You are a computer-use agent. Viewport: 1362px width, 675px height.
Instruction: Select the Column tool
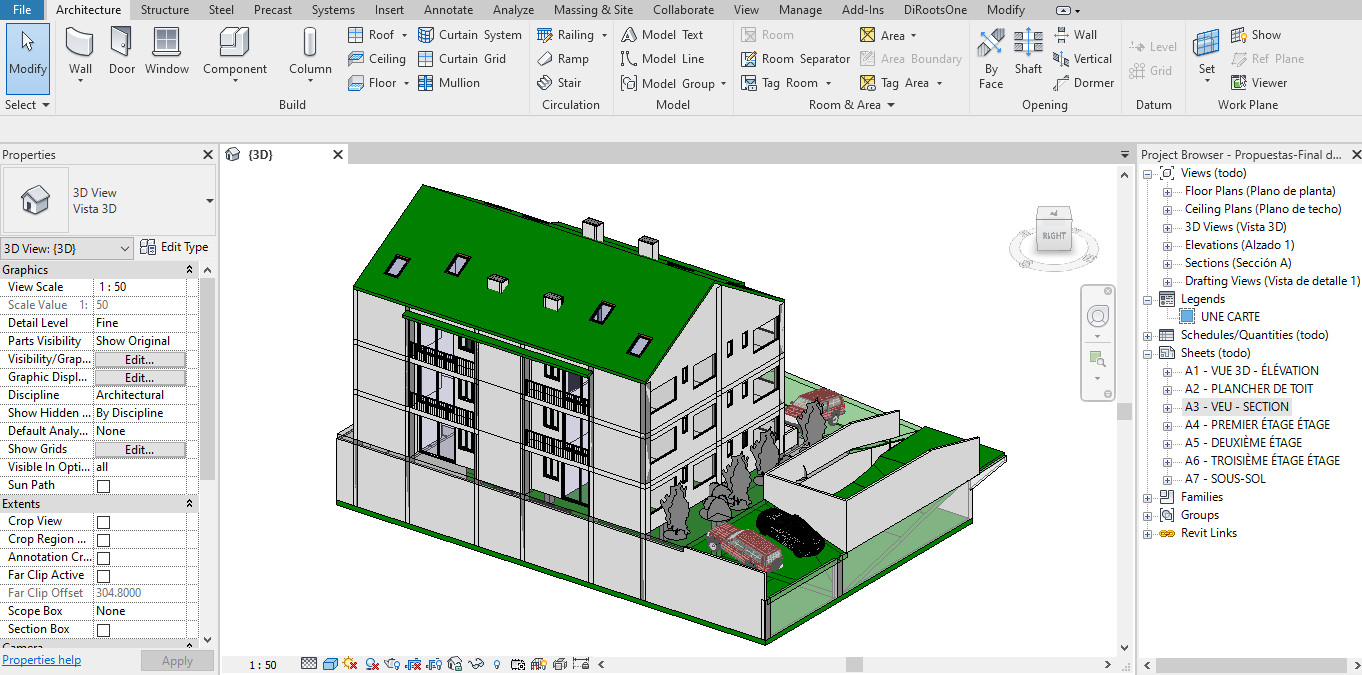[x=310, y=51]
